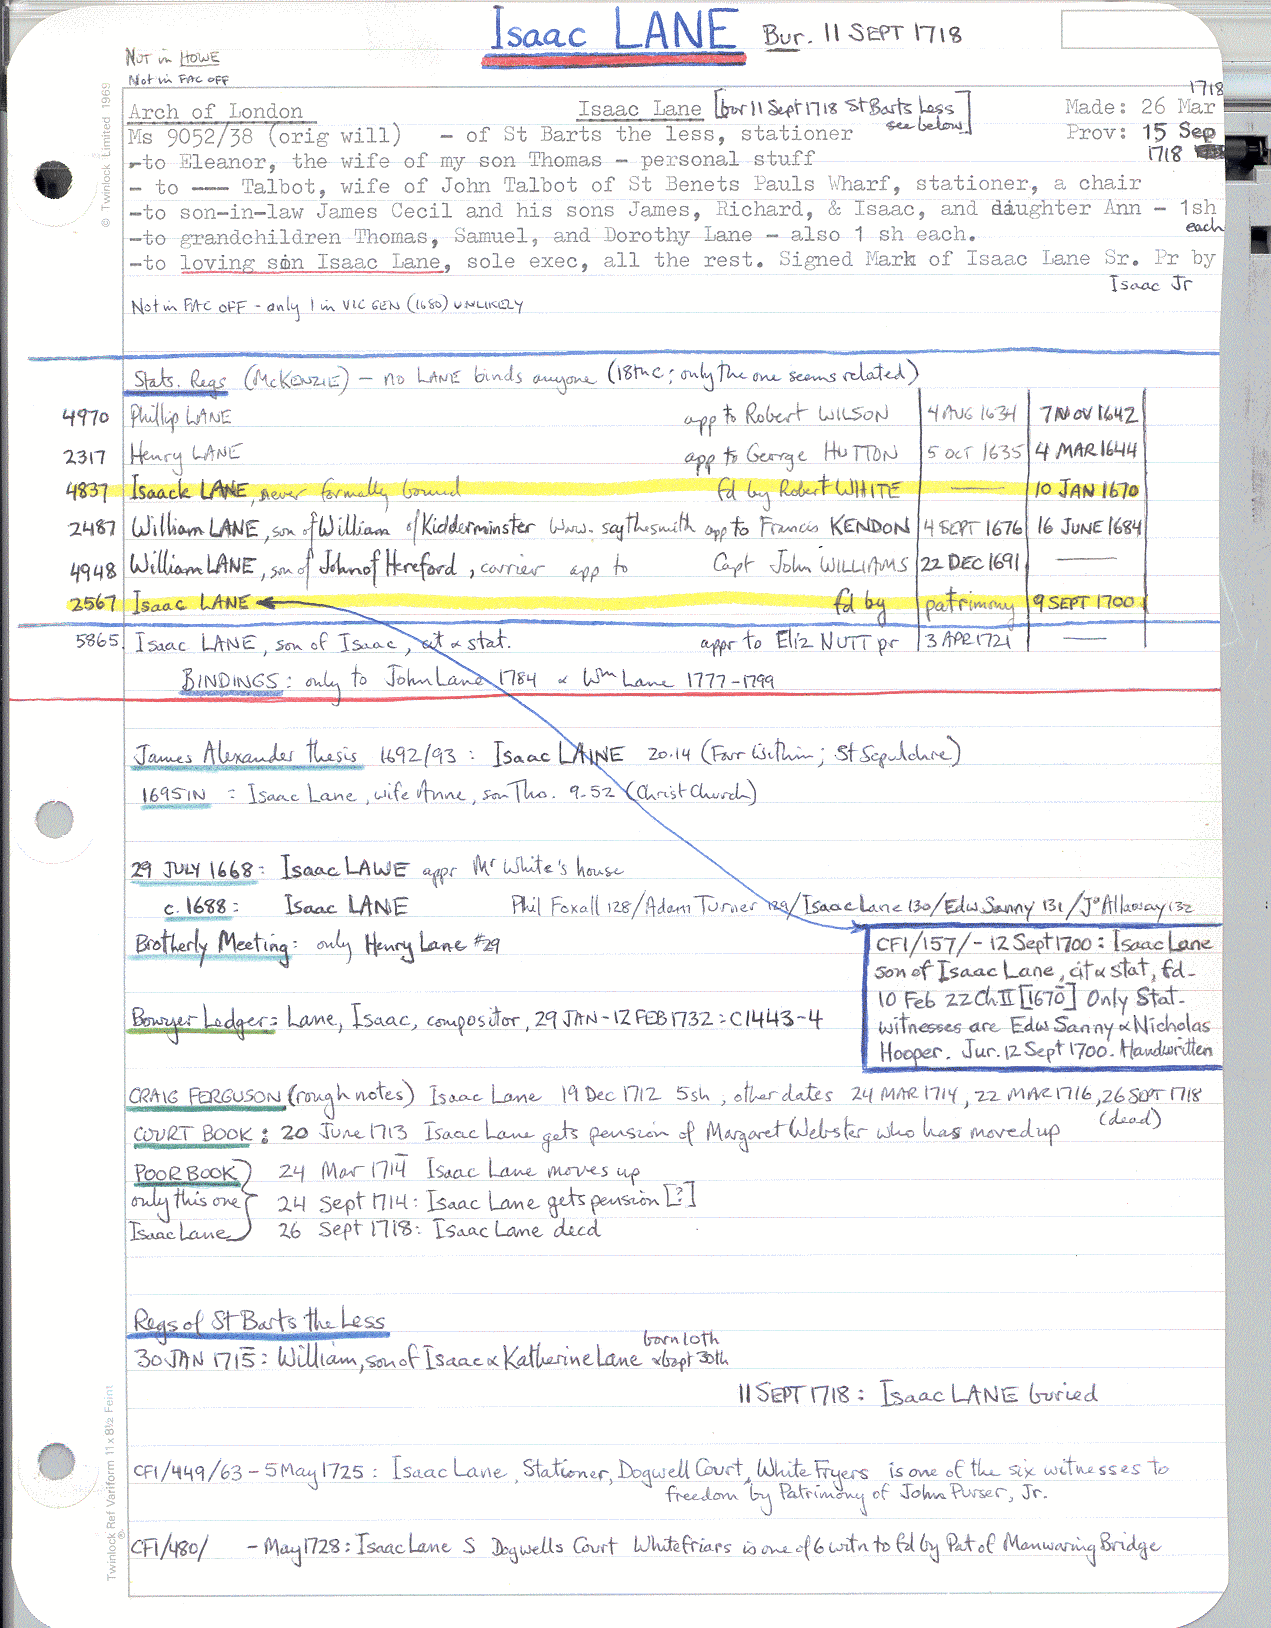
Task: Select the "Isaac LANE" page title
Action: coord(614,32)
